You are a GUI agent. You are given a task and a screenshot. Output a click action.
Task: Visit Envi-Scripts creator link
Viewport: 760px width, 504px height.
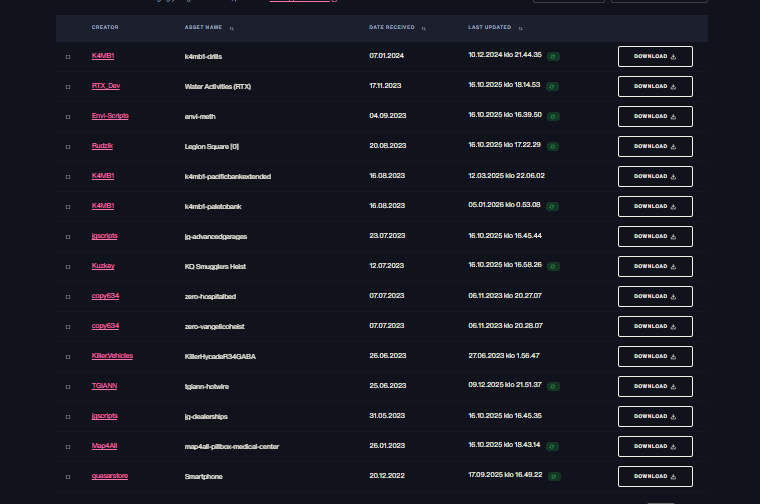click(x=110, y=116)
